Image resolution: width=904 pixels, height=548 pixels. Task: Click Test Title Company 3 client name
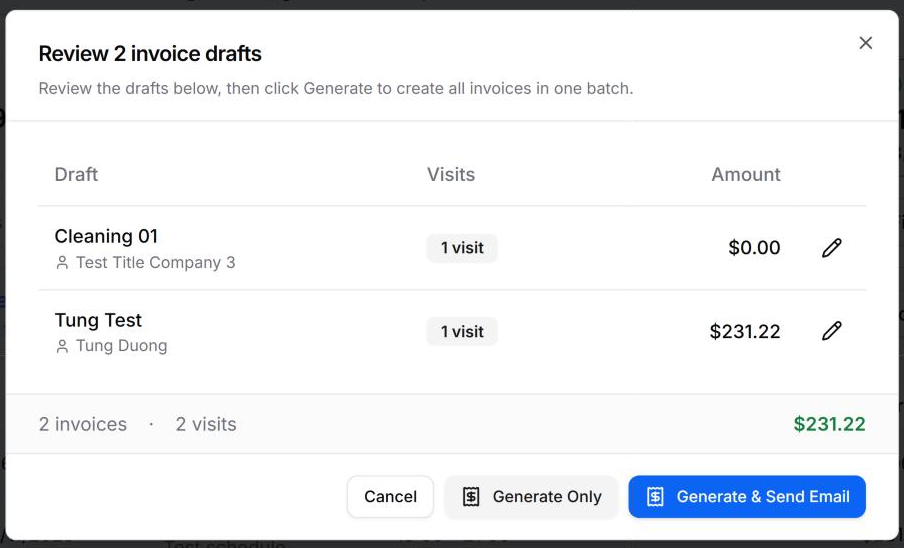point(156,263)
